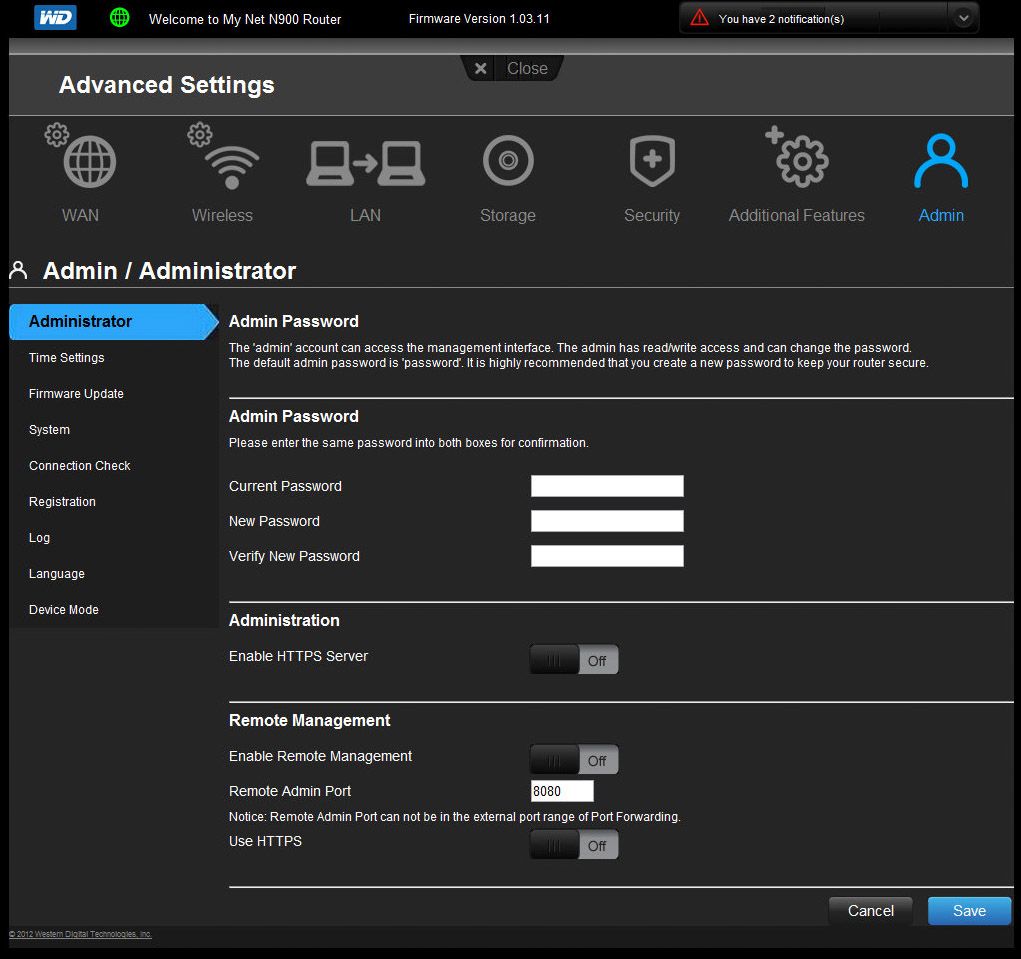
Task: Click the Close label on the settings tab
Action: (x=527, y=68)
